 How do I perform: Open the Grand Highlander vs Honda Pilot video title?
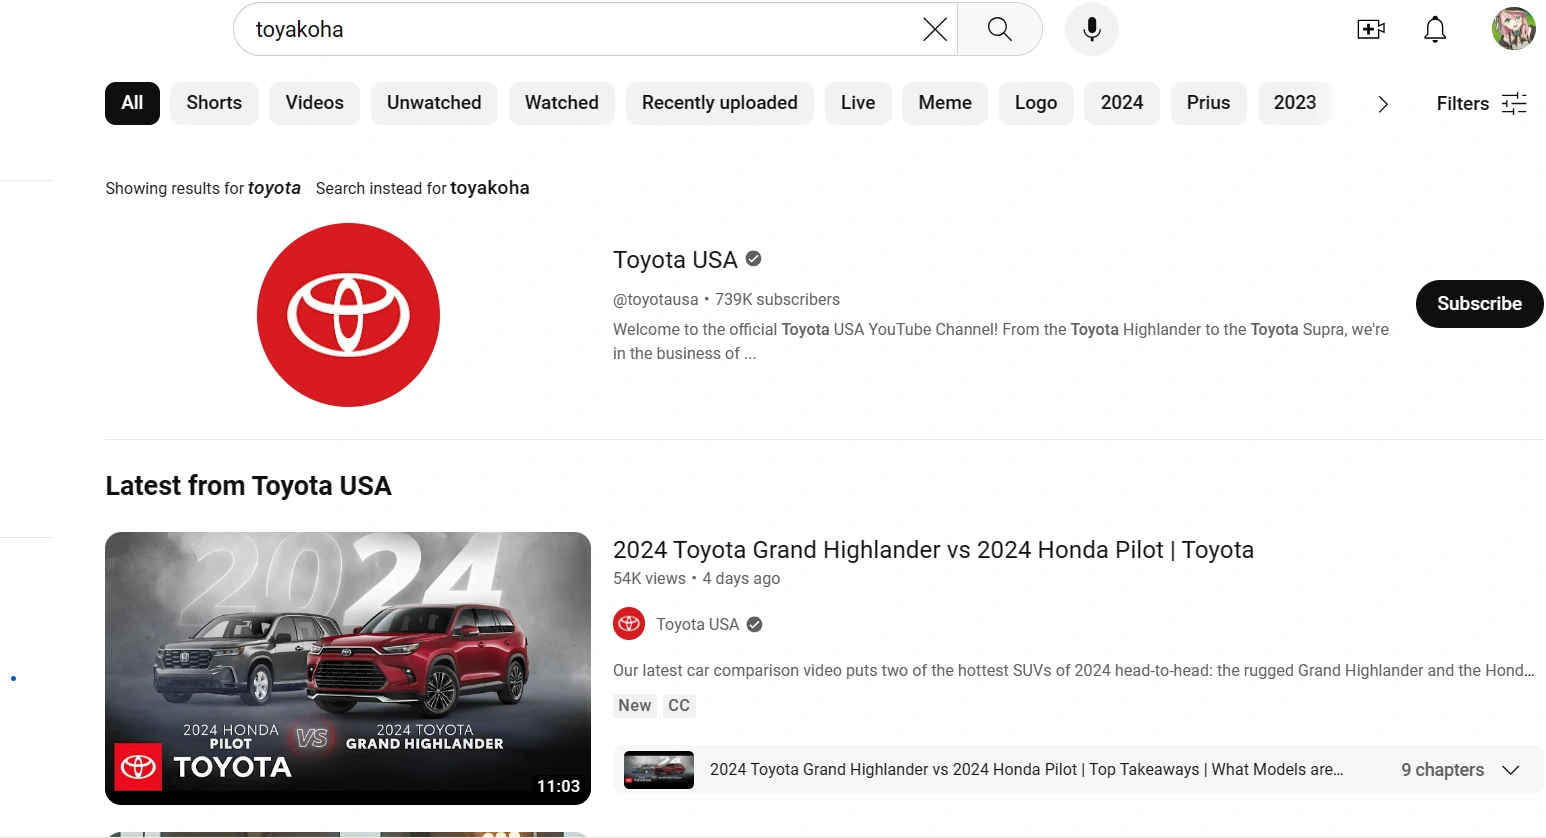coord(933,550)
